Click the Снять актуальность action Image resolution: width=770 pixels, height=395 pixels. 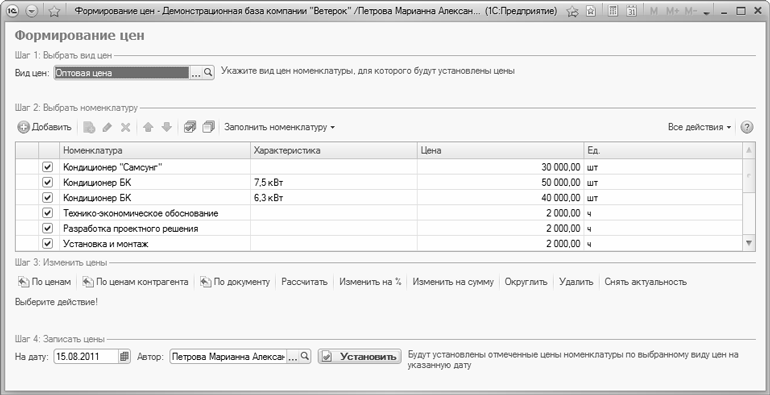point(645,282)
